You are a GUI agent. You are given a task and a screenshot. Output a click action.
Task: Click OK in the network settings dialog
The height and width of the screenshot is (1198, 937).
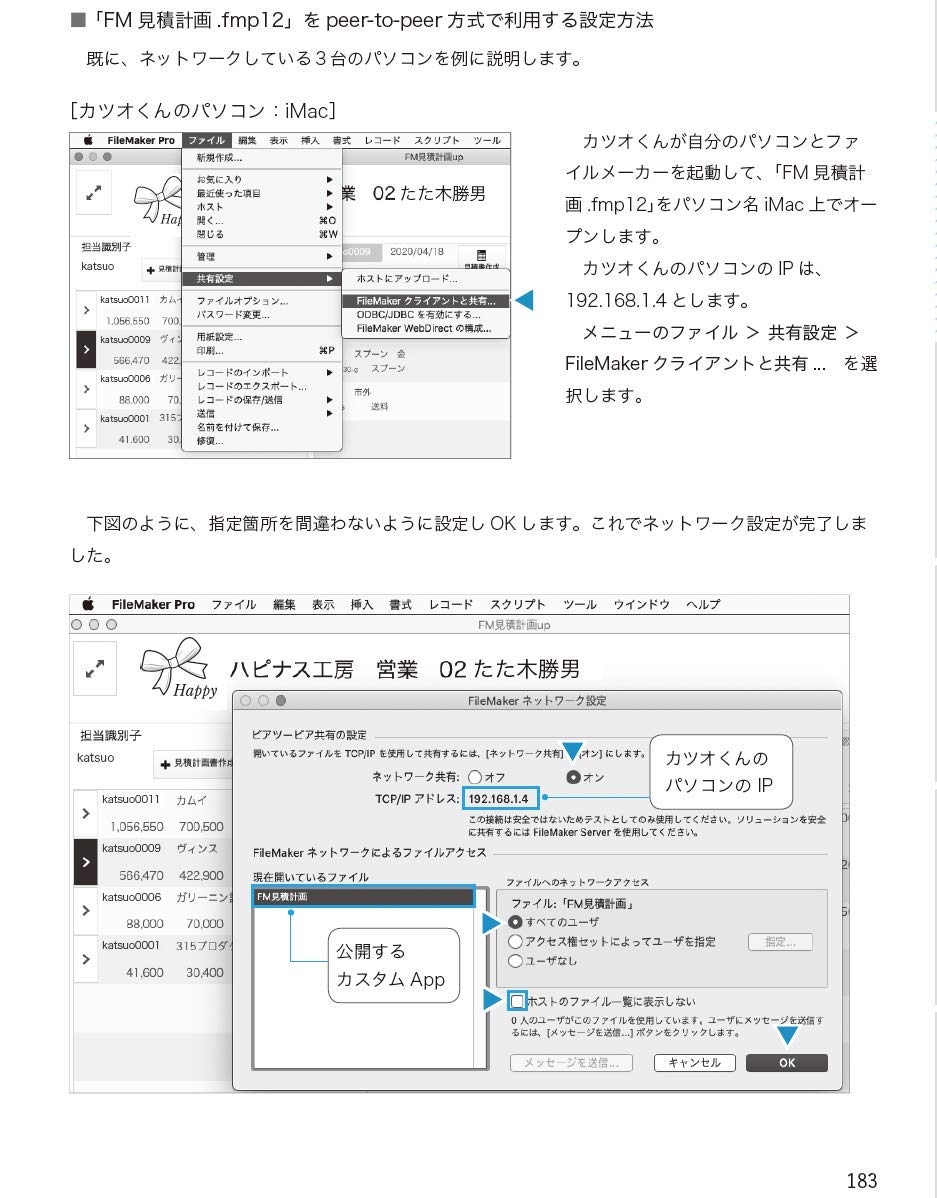tap(786, 1063)
